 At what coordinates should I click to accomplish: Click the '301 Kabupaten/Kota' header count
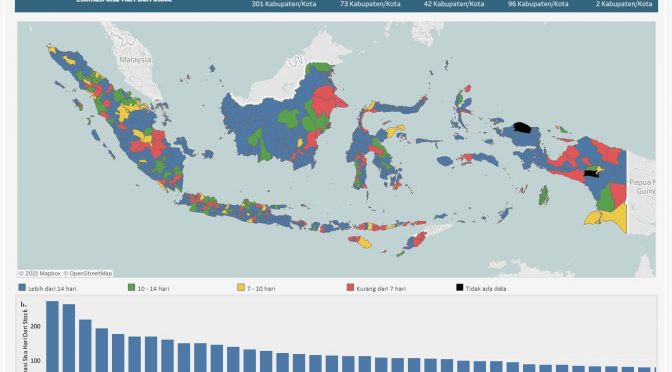pos(284,4)
